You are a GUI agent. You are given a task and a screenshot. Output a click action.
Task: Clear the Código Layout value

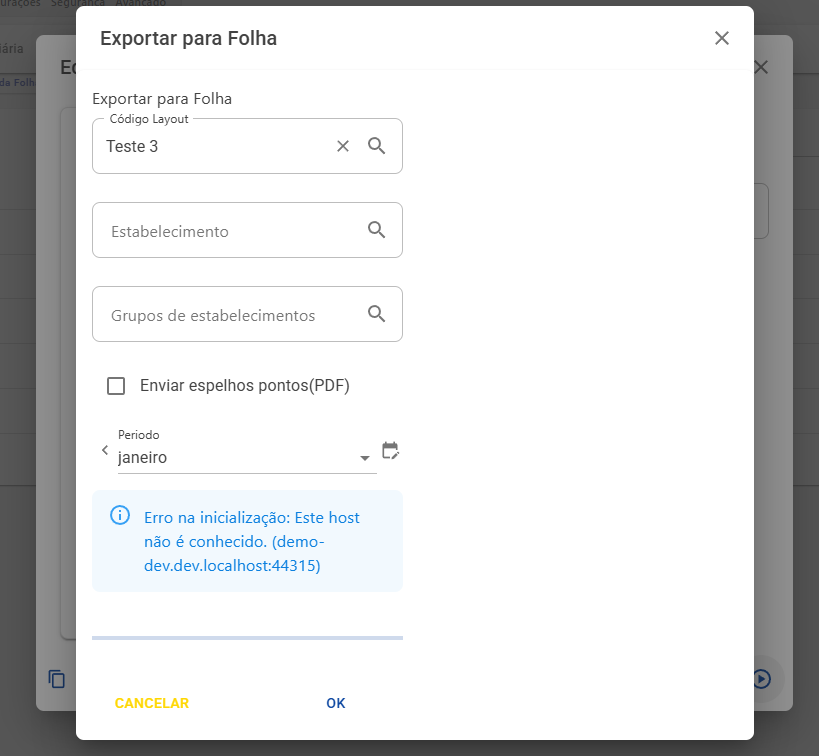pos(343,146)
